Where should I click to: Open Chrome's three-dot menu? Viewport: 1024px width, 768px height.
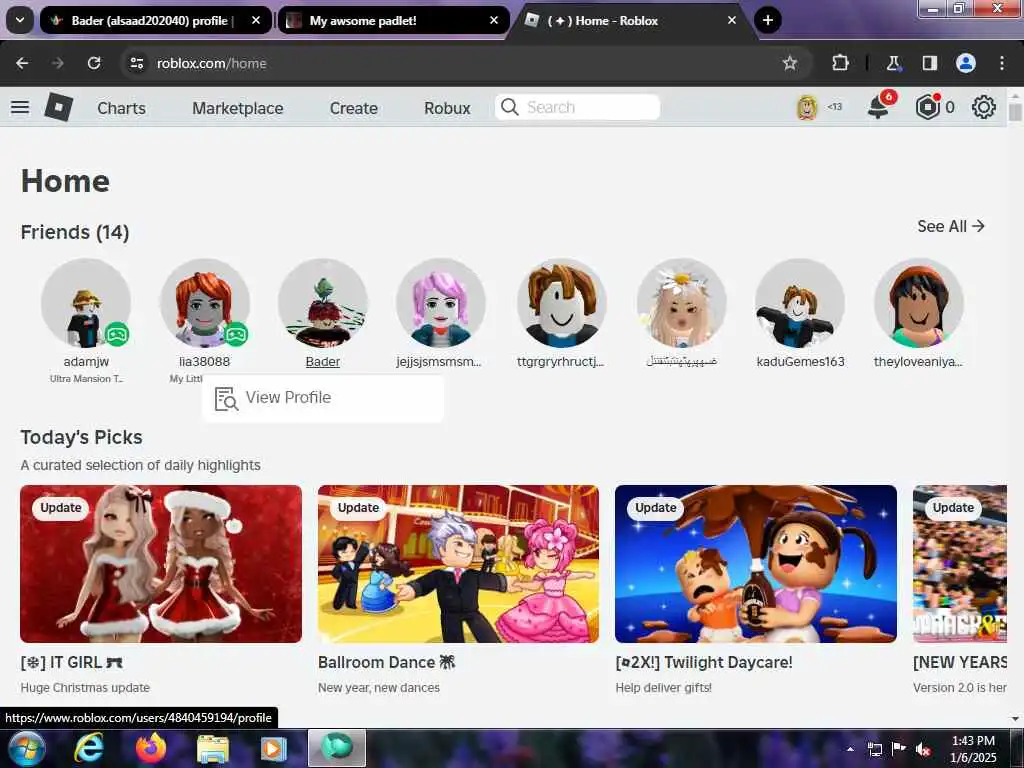(1002, 63)
